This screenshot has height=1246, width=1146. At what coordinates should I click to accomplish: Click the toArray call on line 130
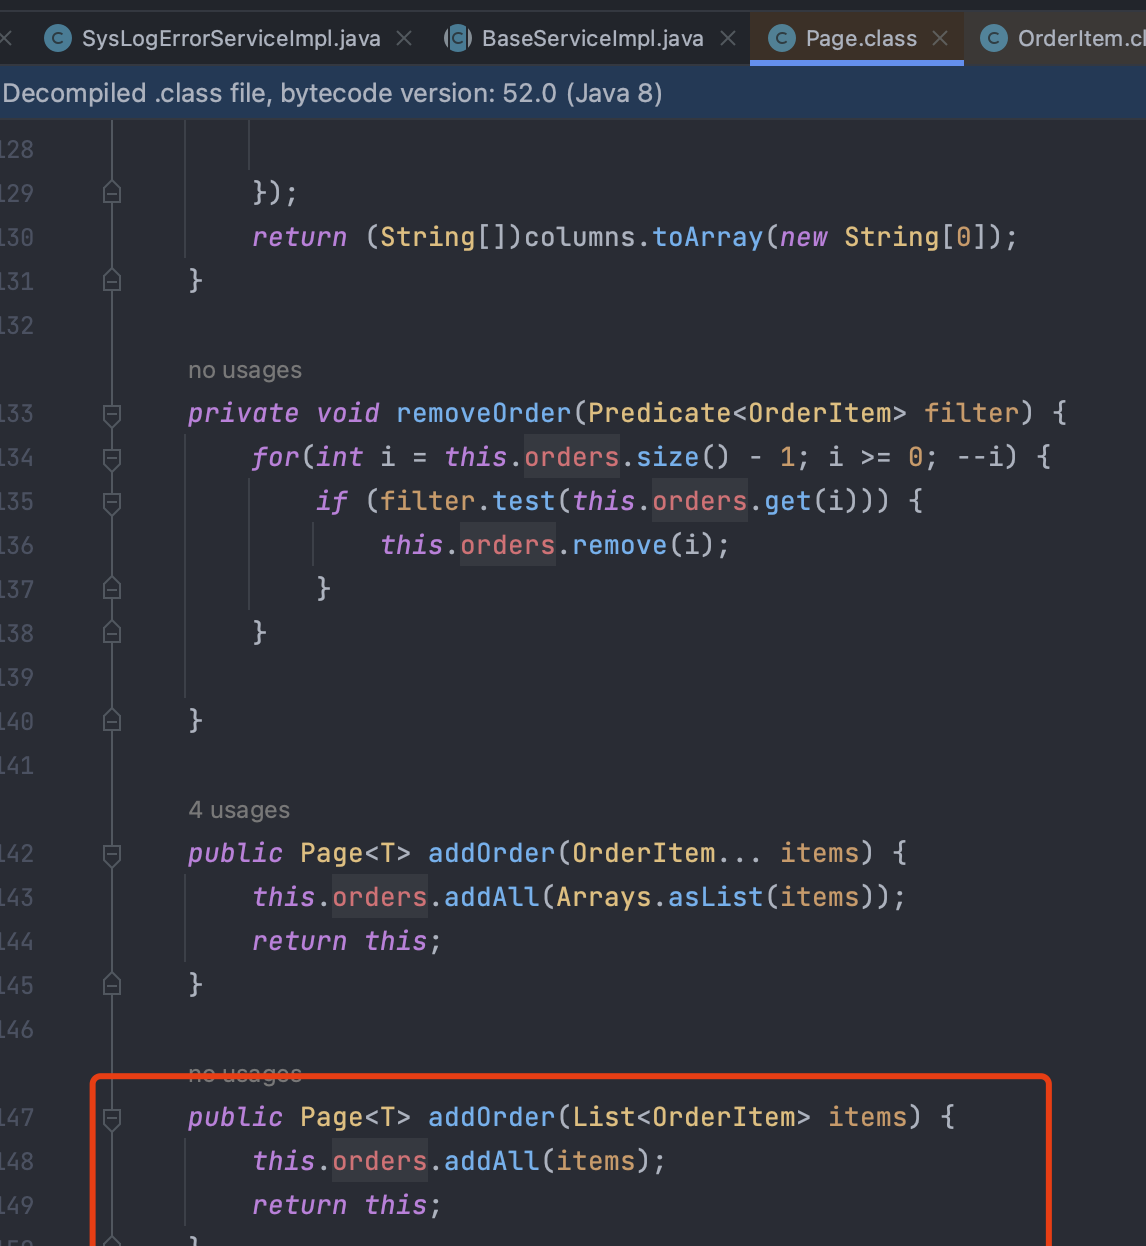(707, 237)
